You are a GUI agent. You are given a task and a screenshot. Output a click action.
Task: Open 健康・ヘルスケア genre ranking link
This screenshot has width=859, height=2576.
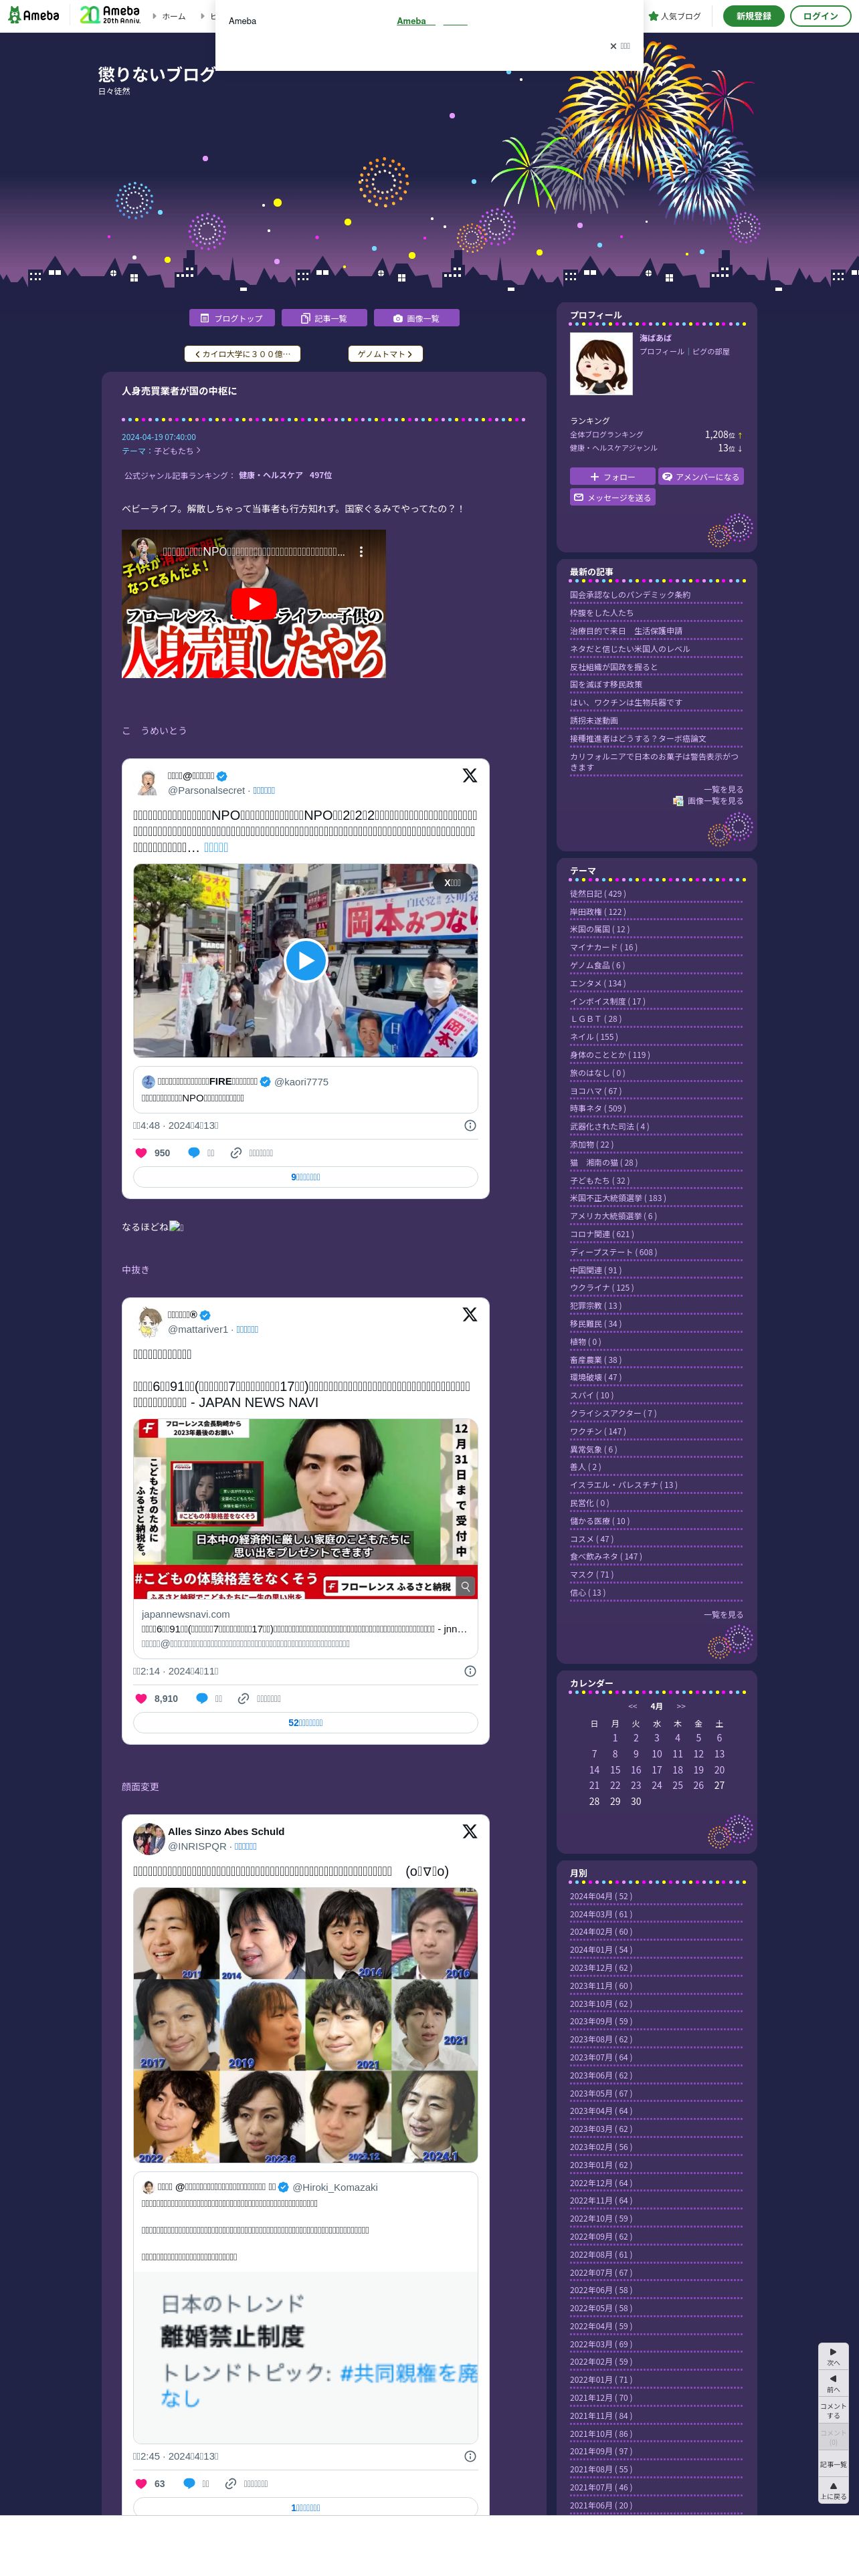(270, 476)
